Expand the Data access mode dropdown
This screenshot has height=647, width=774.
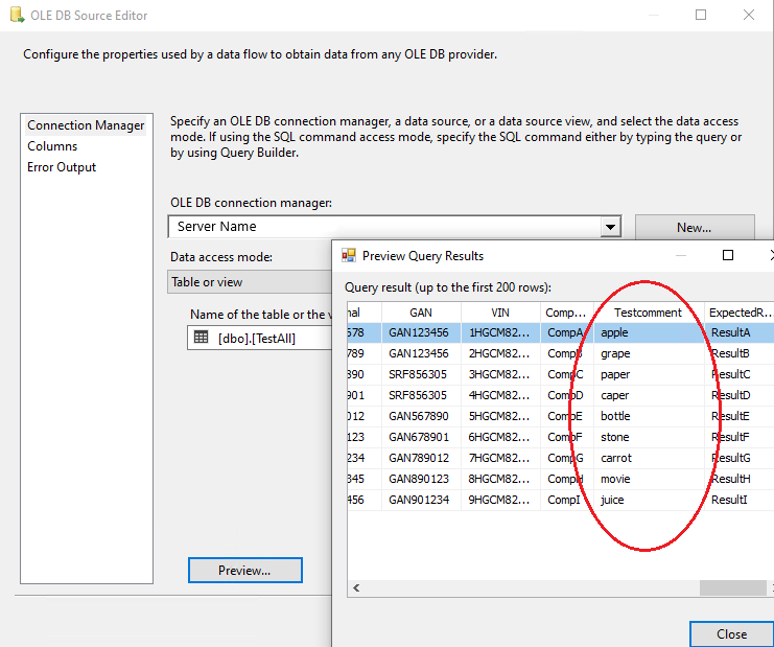click(250, 282)
